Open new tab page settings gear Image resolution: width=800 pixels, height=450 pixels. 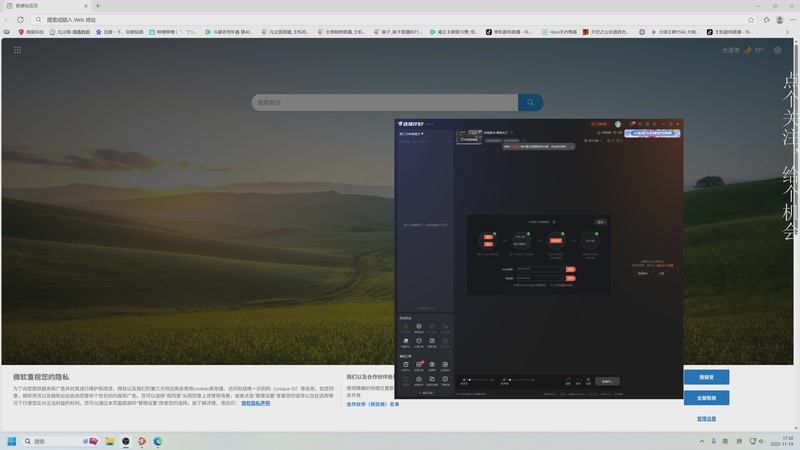click(x=778, y=50)
